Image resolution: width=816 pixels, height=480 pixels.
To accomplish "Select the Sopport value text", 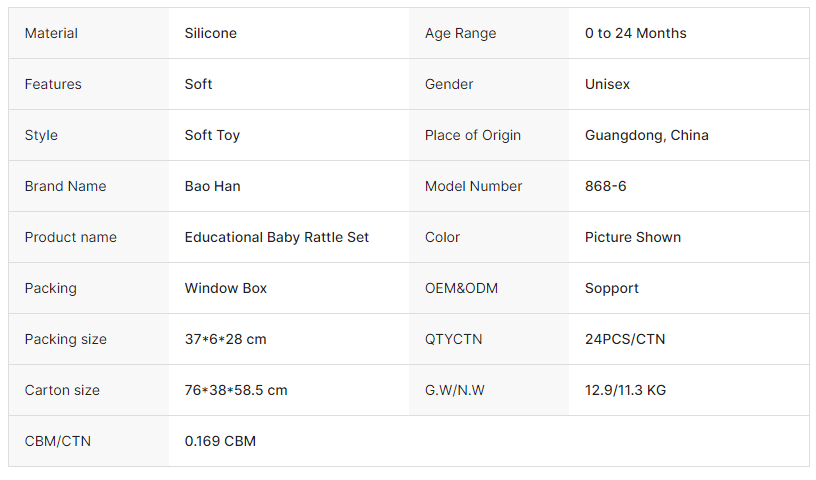I will pyautogui.click(x=612, y=288).
